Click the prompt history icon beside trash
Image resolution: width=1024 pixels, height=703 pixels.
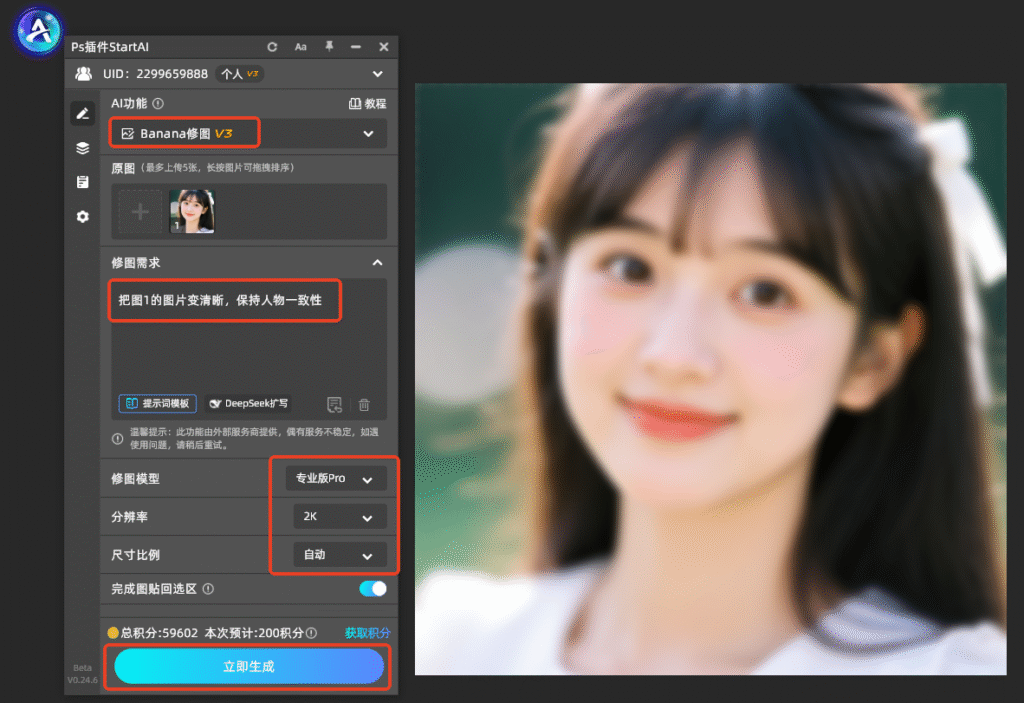(x=334, y=404)
